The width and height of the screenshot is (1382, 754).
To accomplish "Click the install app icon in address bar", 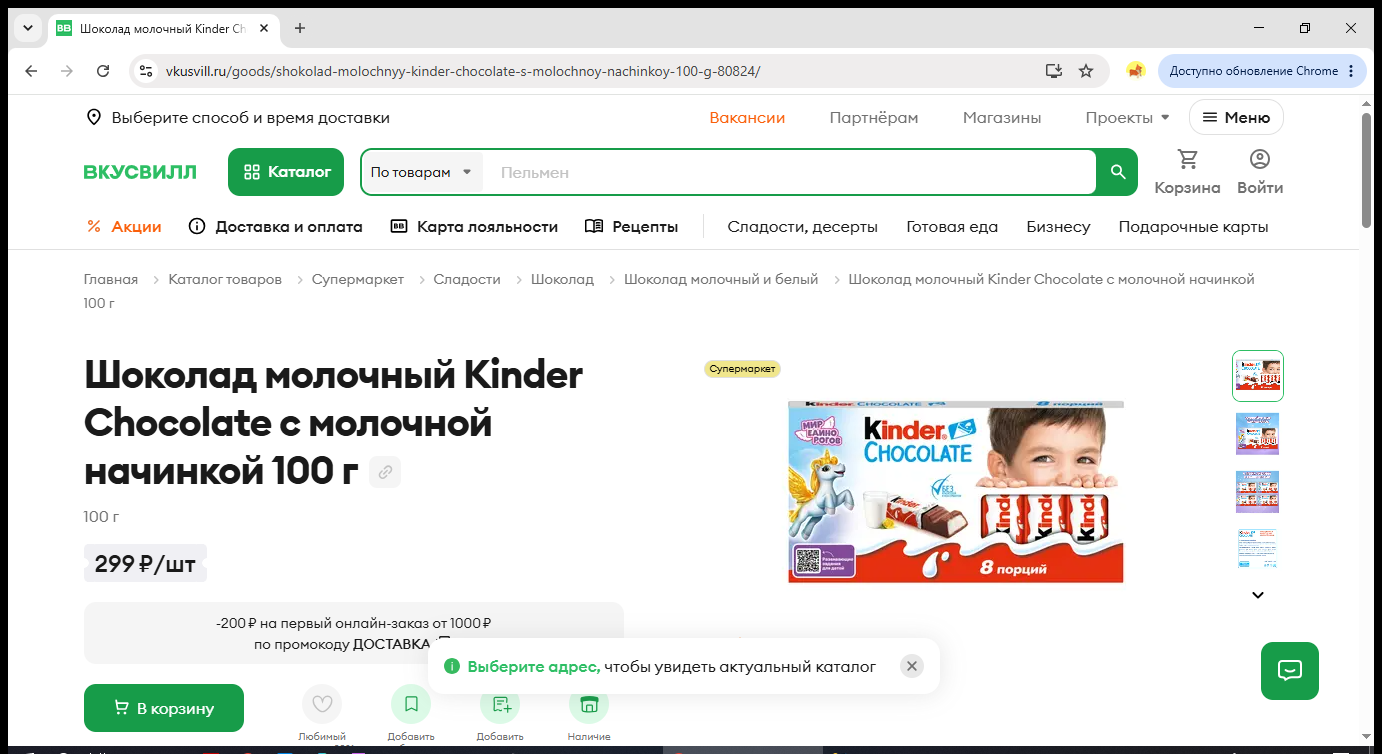I will 1053,71.
